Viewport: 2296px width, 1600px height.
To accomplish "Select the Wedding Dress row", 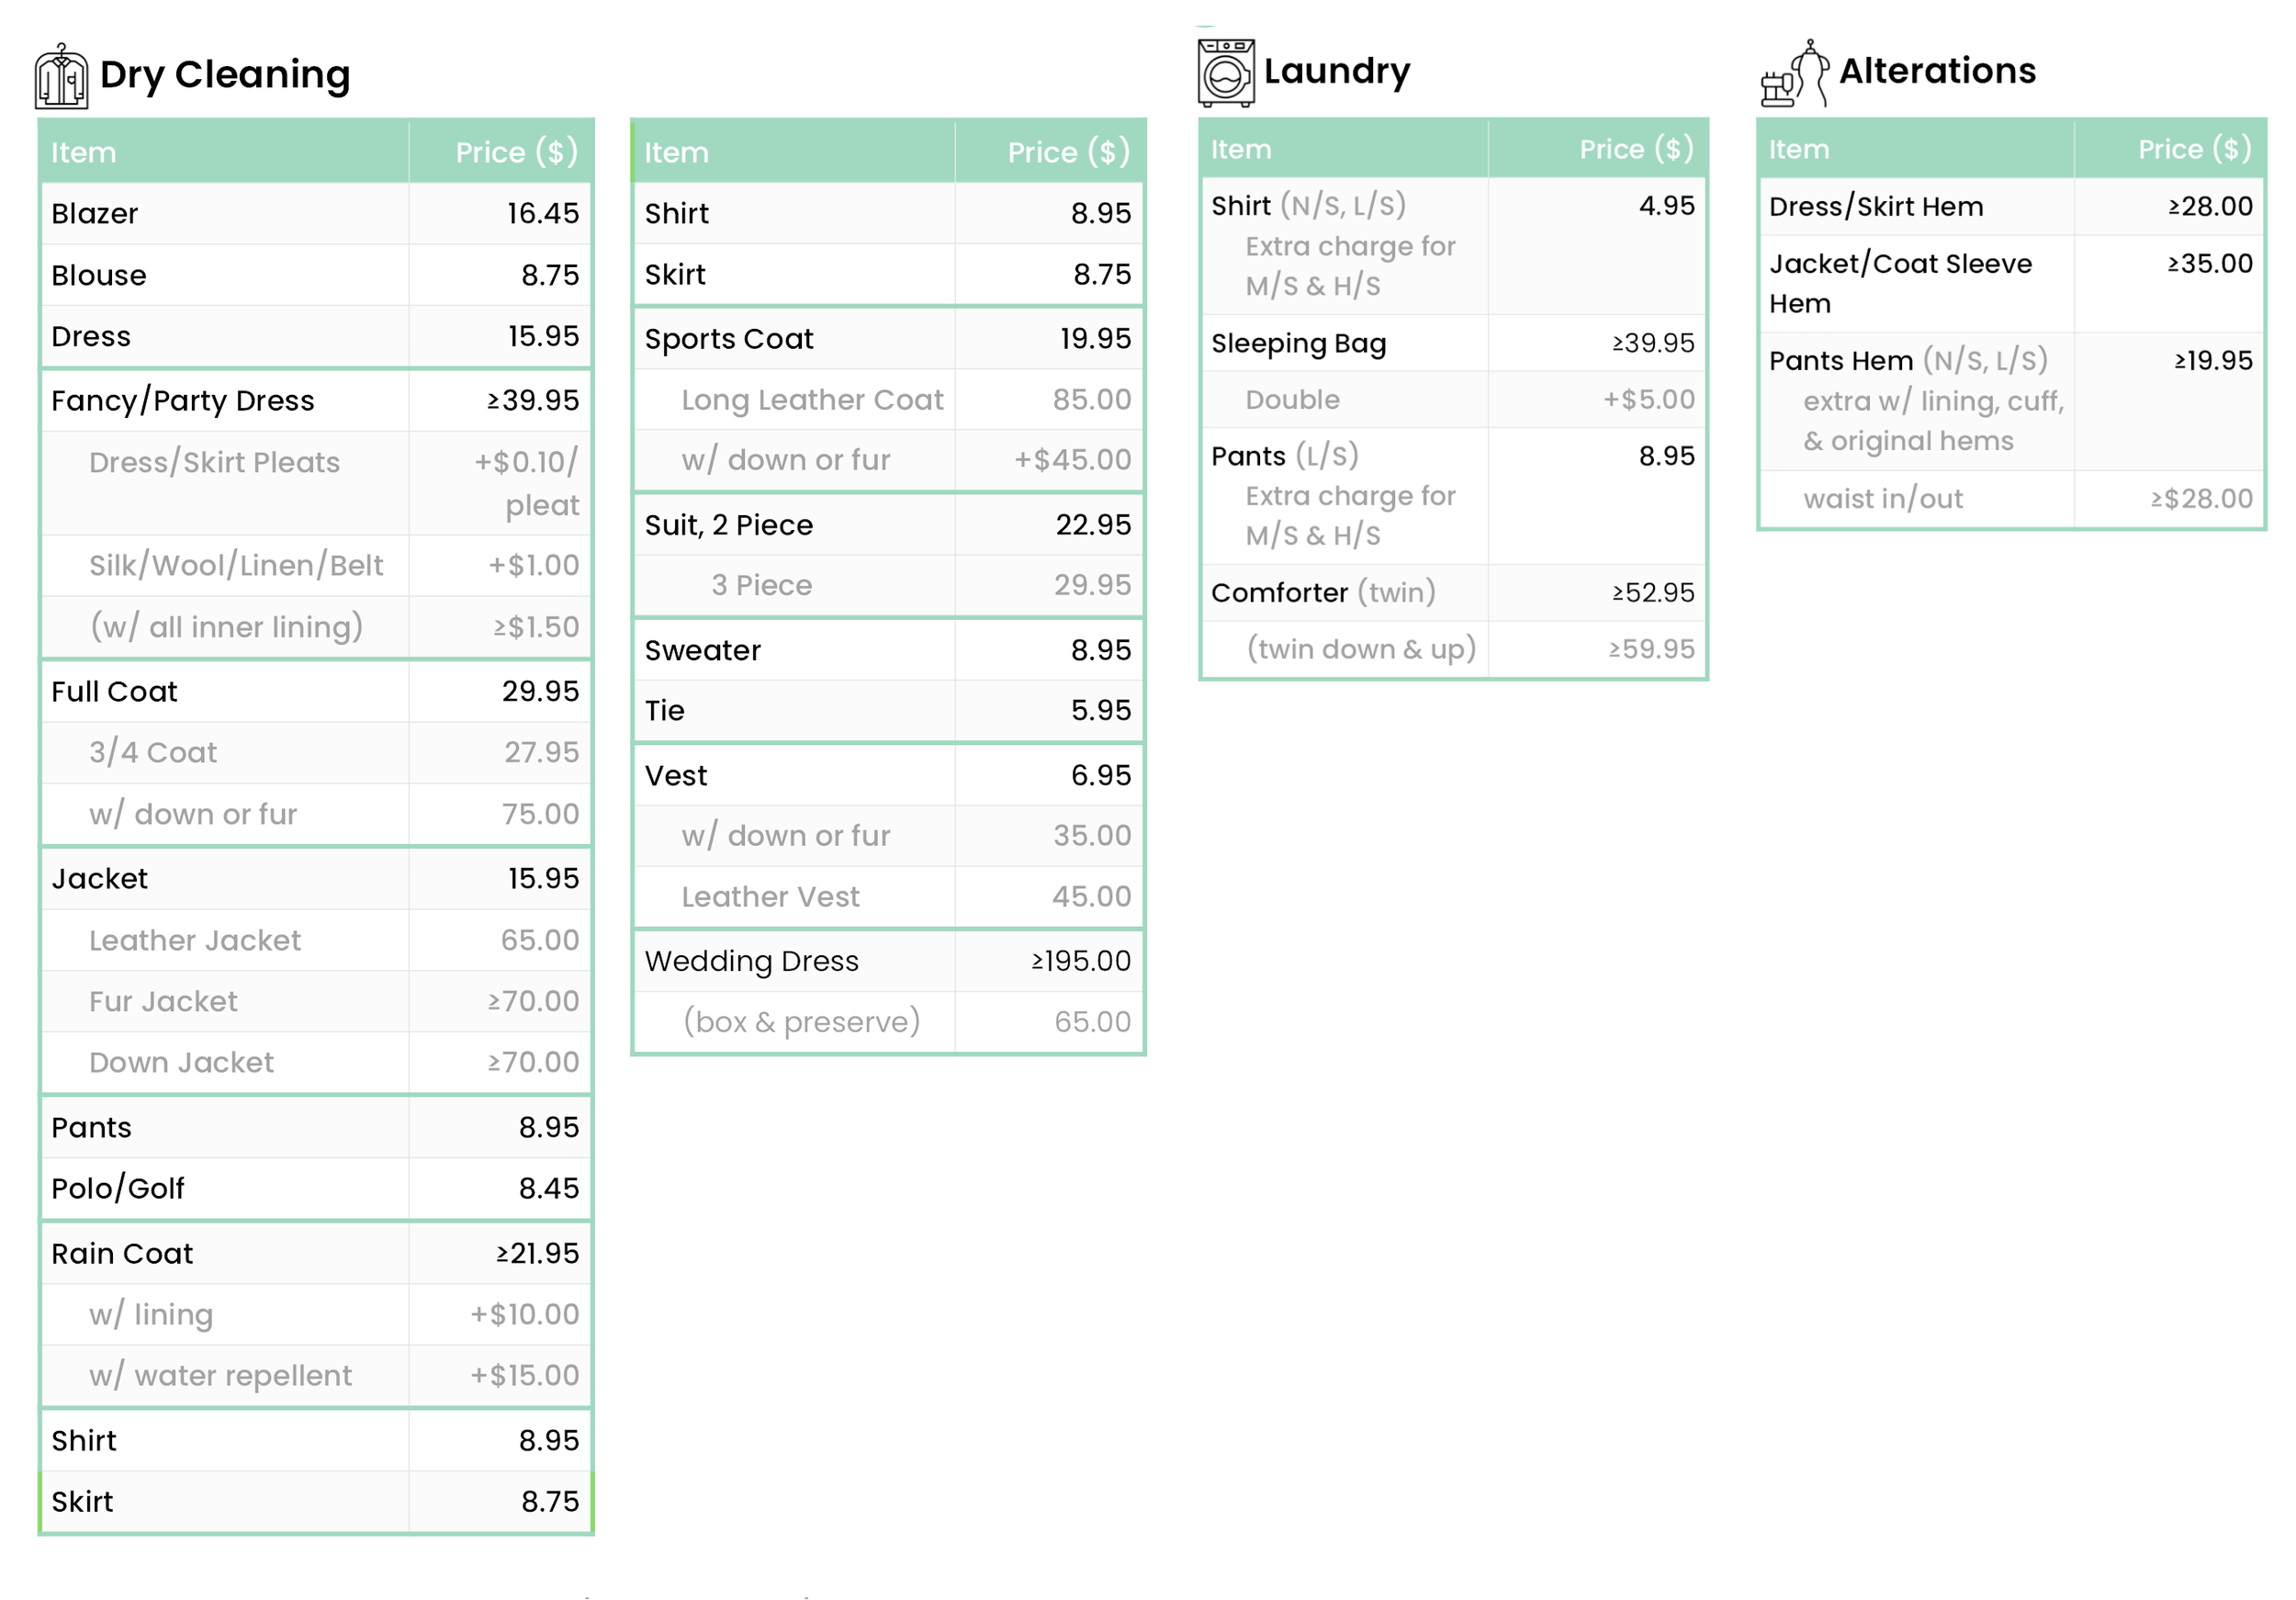I will [751, 961].
